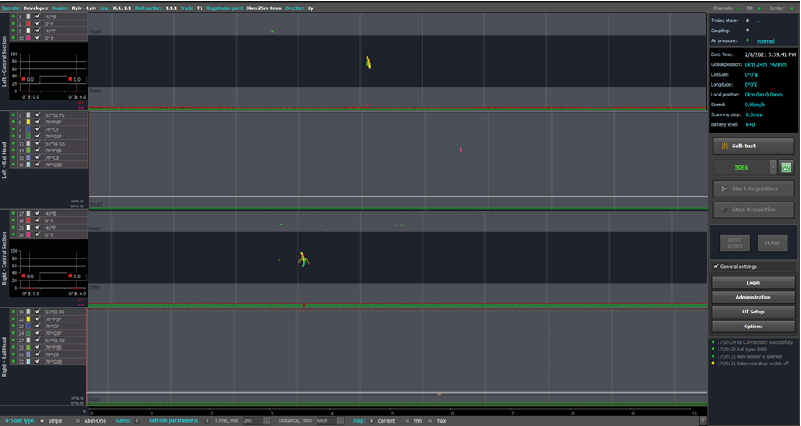
Task: Click the first log message status icon
Action: coord(713,343)
